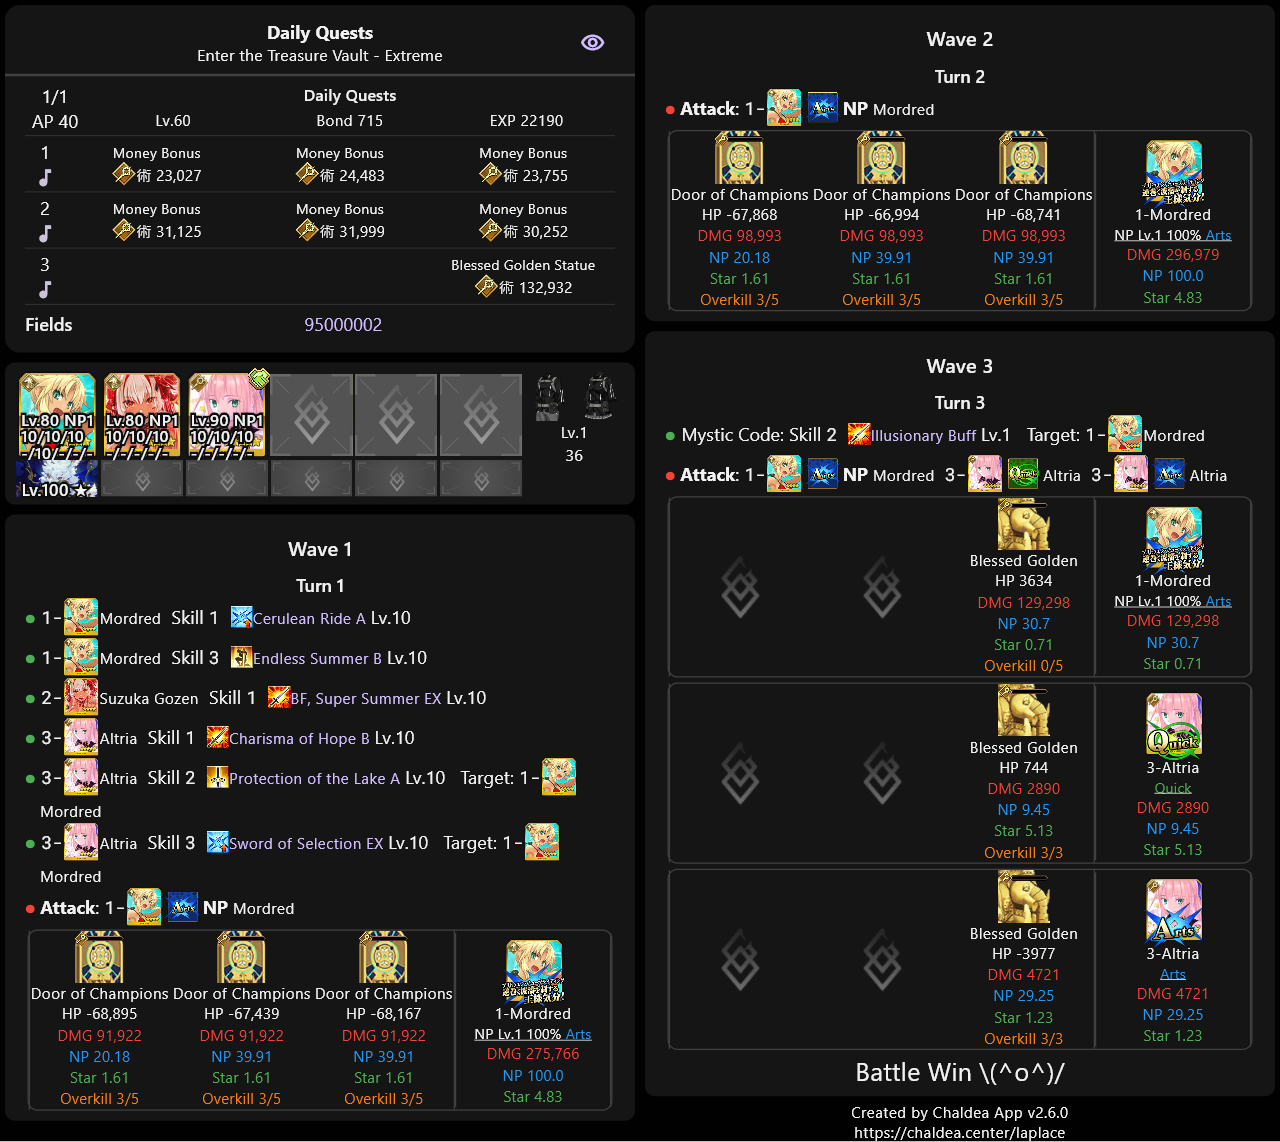This screenshot has height=1142, width=1280.
Task: Open the Blessed Golden Statue icon worth 132,932
Action: point(486,287)
